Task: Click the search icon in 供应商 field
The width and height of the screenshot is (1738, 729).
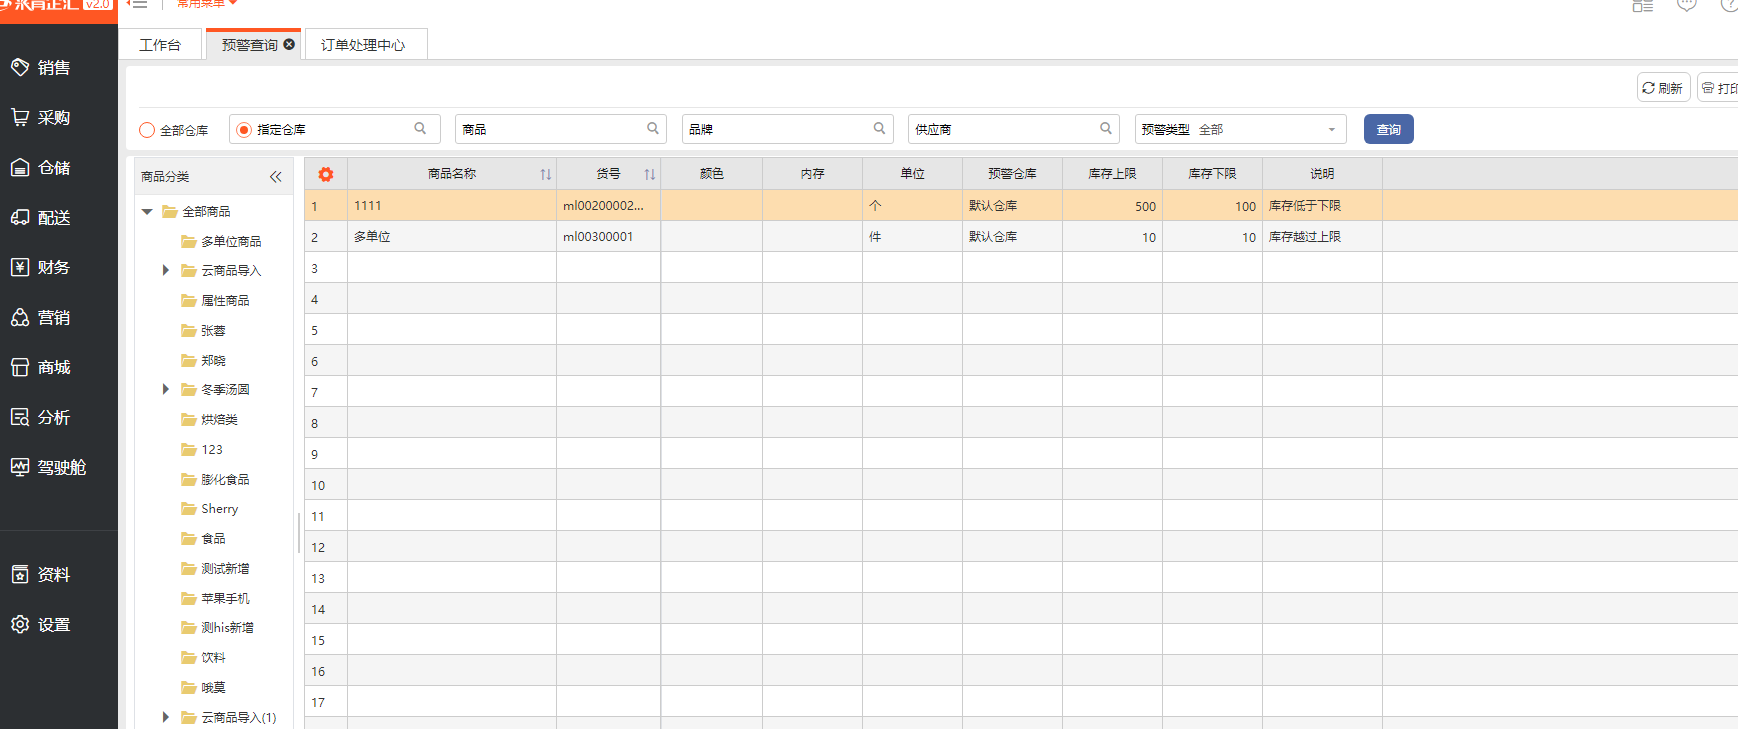Action: [x=1106, y=128]
